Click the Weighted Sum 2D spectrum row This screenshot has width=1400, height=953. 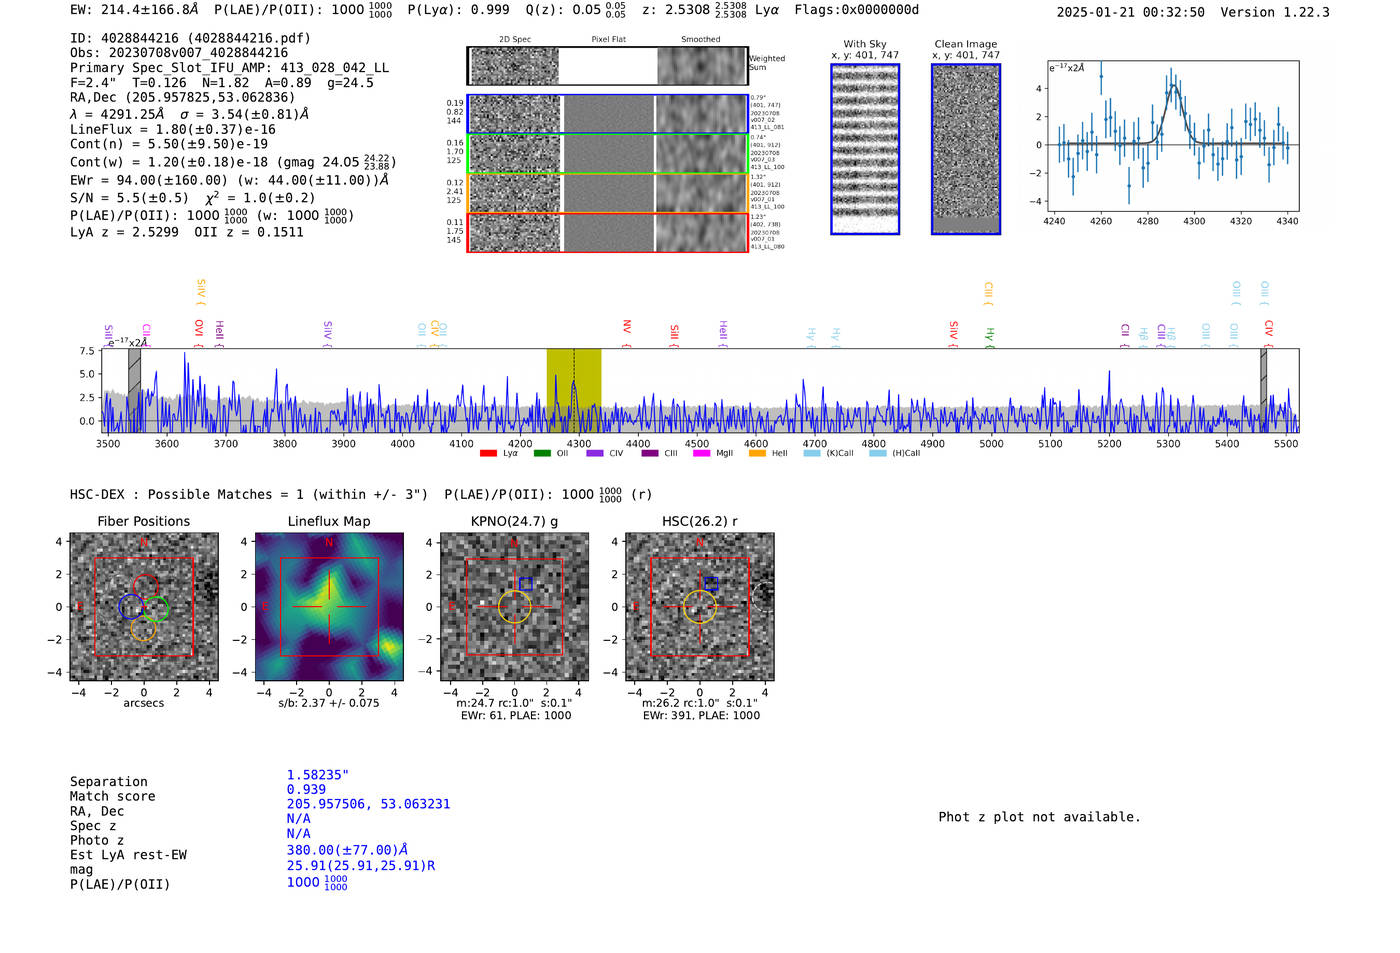[x=608, y=66]
